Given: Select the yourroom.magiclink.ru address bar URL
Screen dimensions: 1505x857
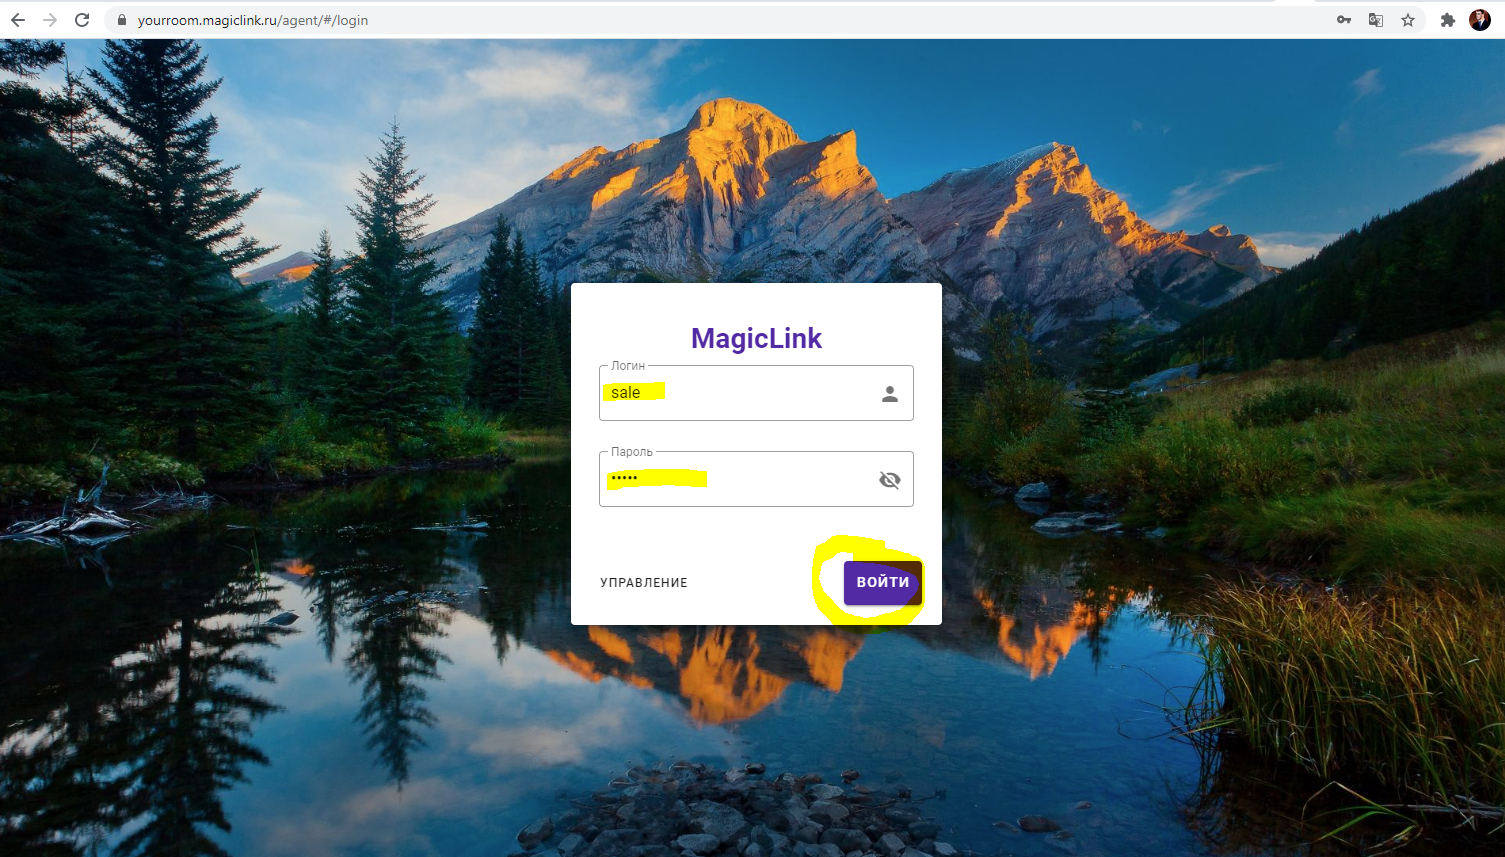Looking at the screenshot, I should [253, 20].
